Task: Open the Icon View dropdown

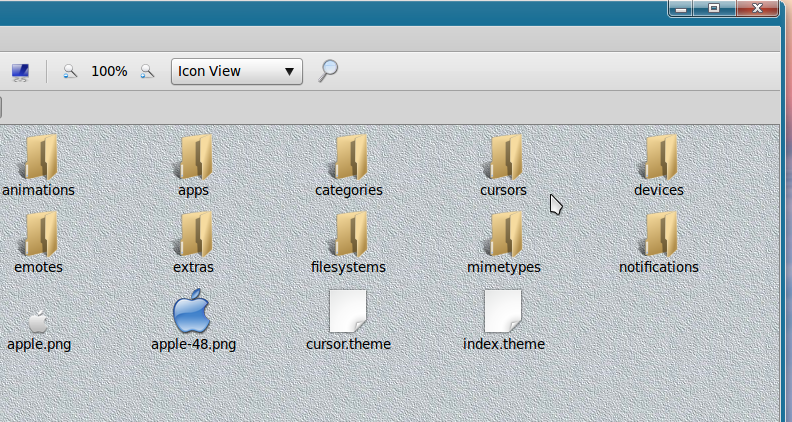Action: [x=237, y=71]
